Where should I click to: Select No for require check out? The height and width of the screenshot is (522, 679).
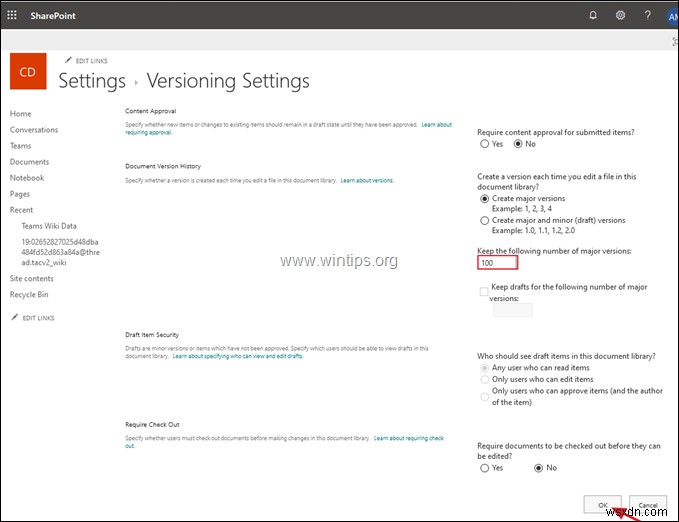click(538, 468)
